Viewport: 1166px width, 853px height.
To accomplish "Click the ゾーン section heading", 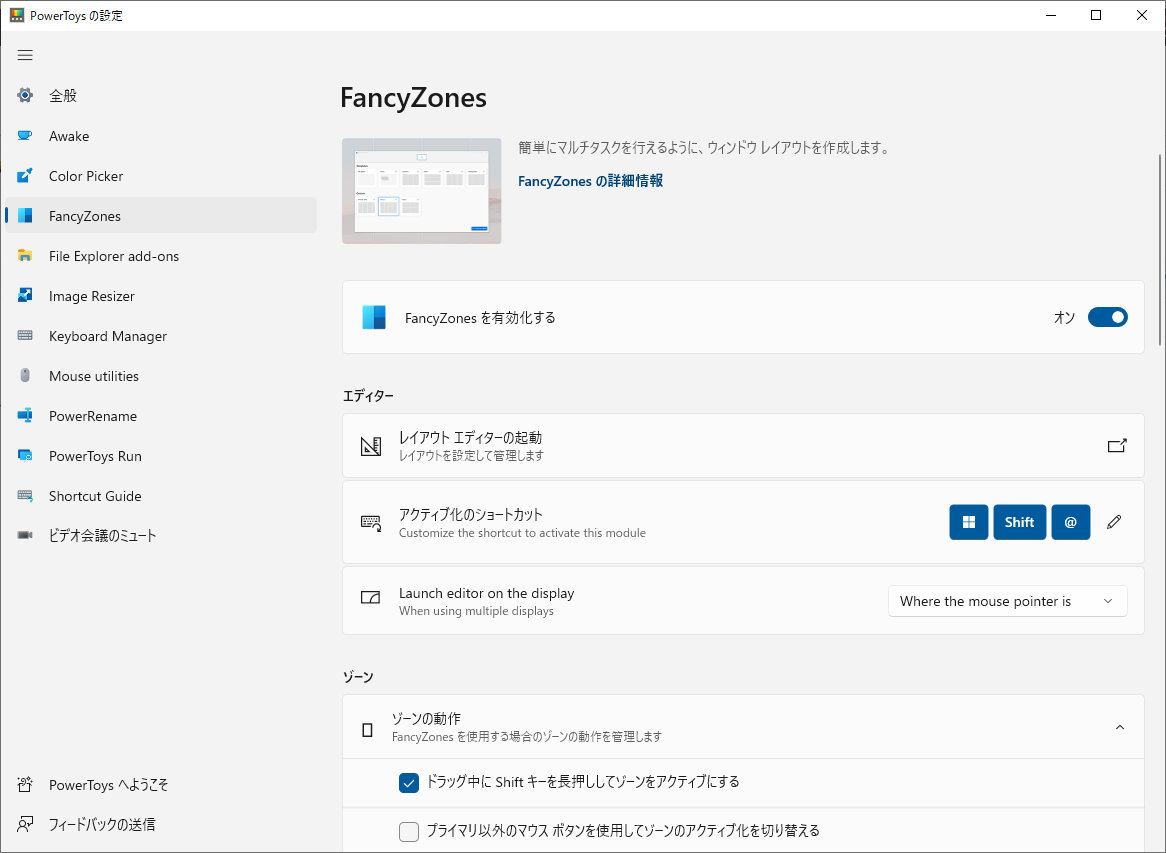I will [x=358, y=677].
